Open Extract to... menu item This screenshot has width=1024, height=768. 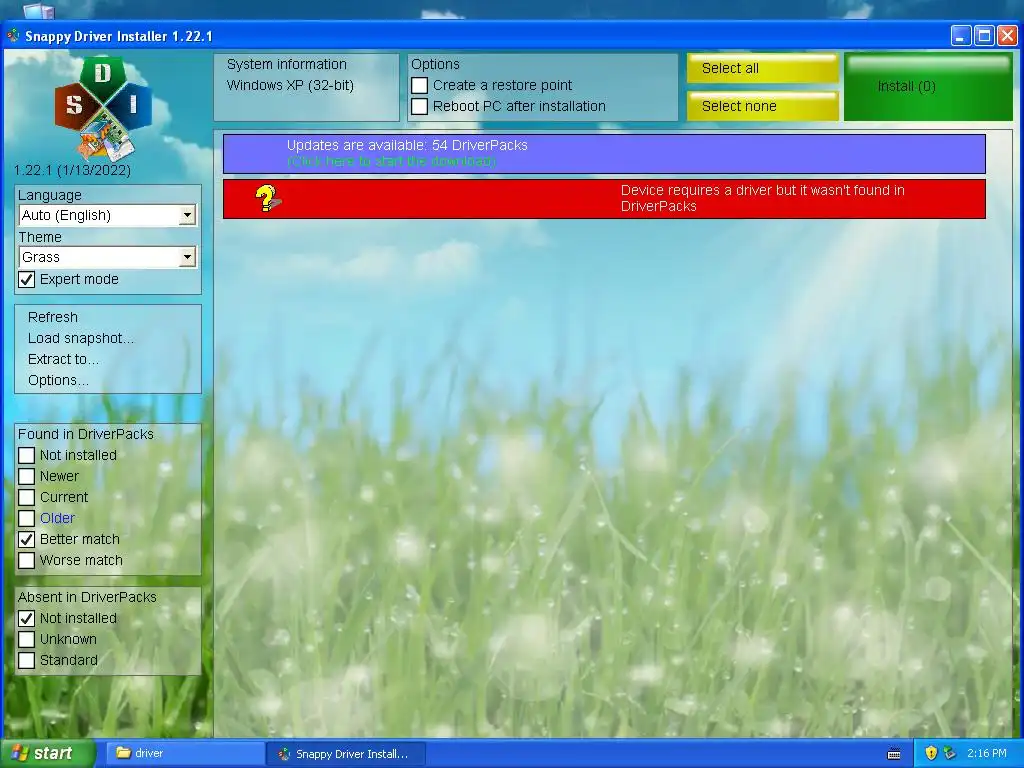coord(63,359)
